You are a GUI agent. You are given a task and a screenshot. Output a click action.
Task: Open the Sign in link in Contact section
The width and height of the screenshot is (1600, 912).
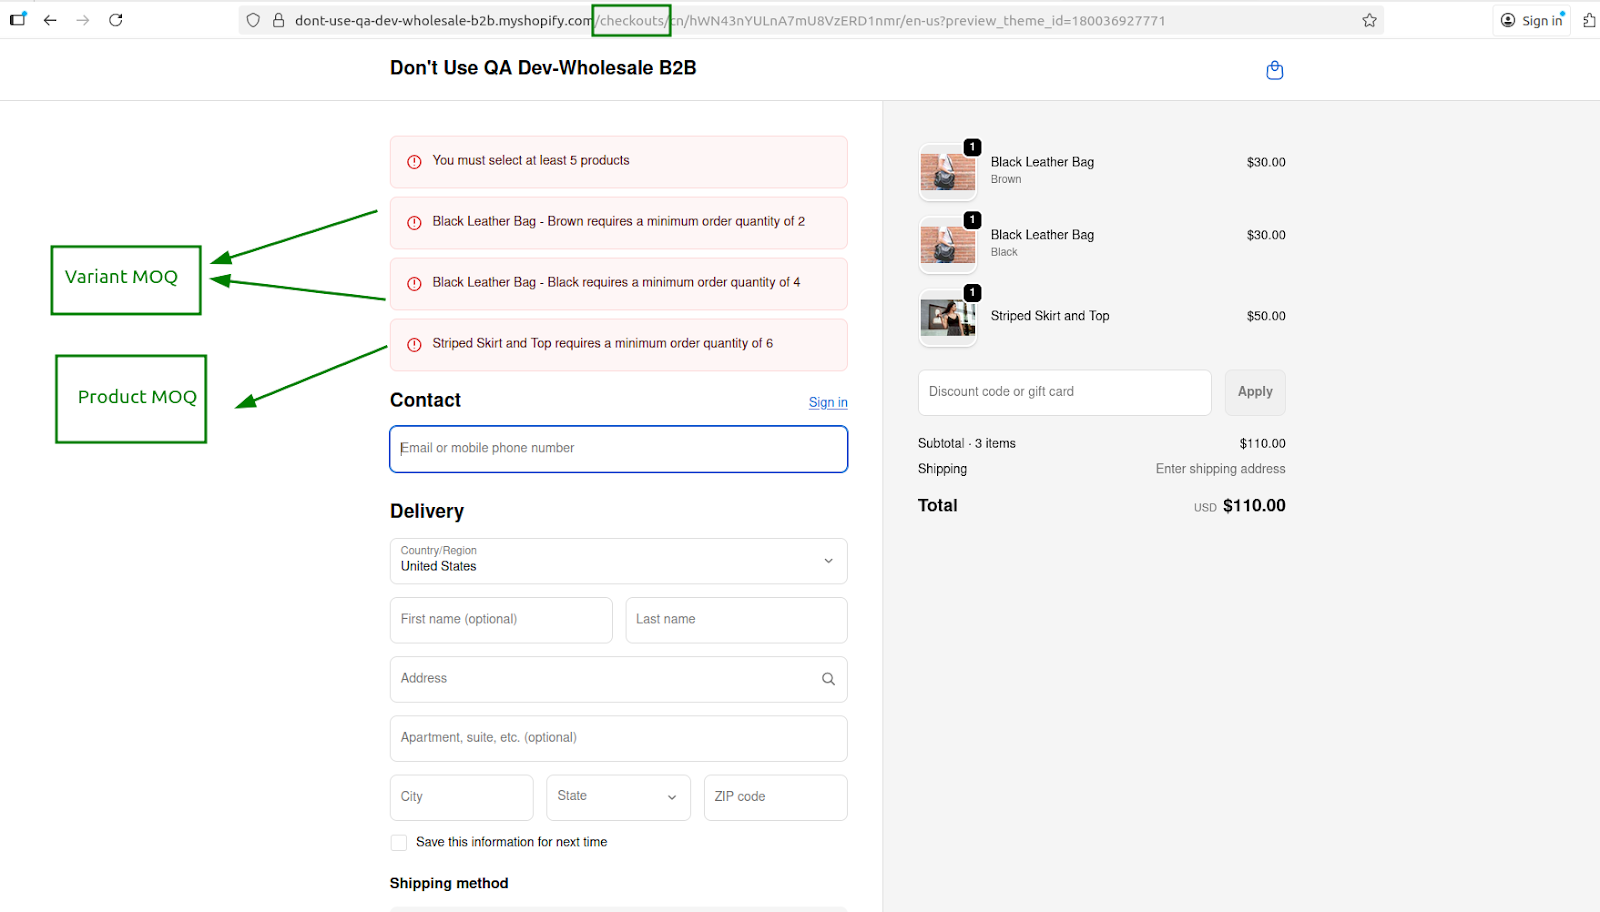point(827,402)
